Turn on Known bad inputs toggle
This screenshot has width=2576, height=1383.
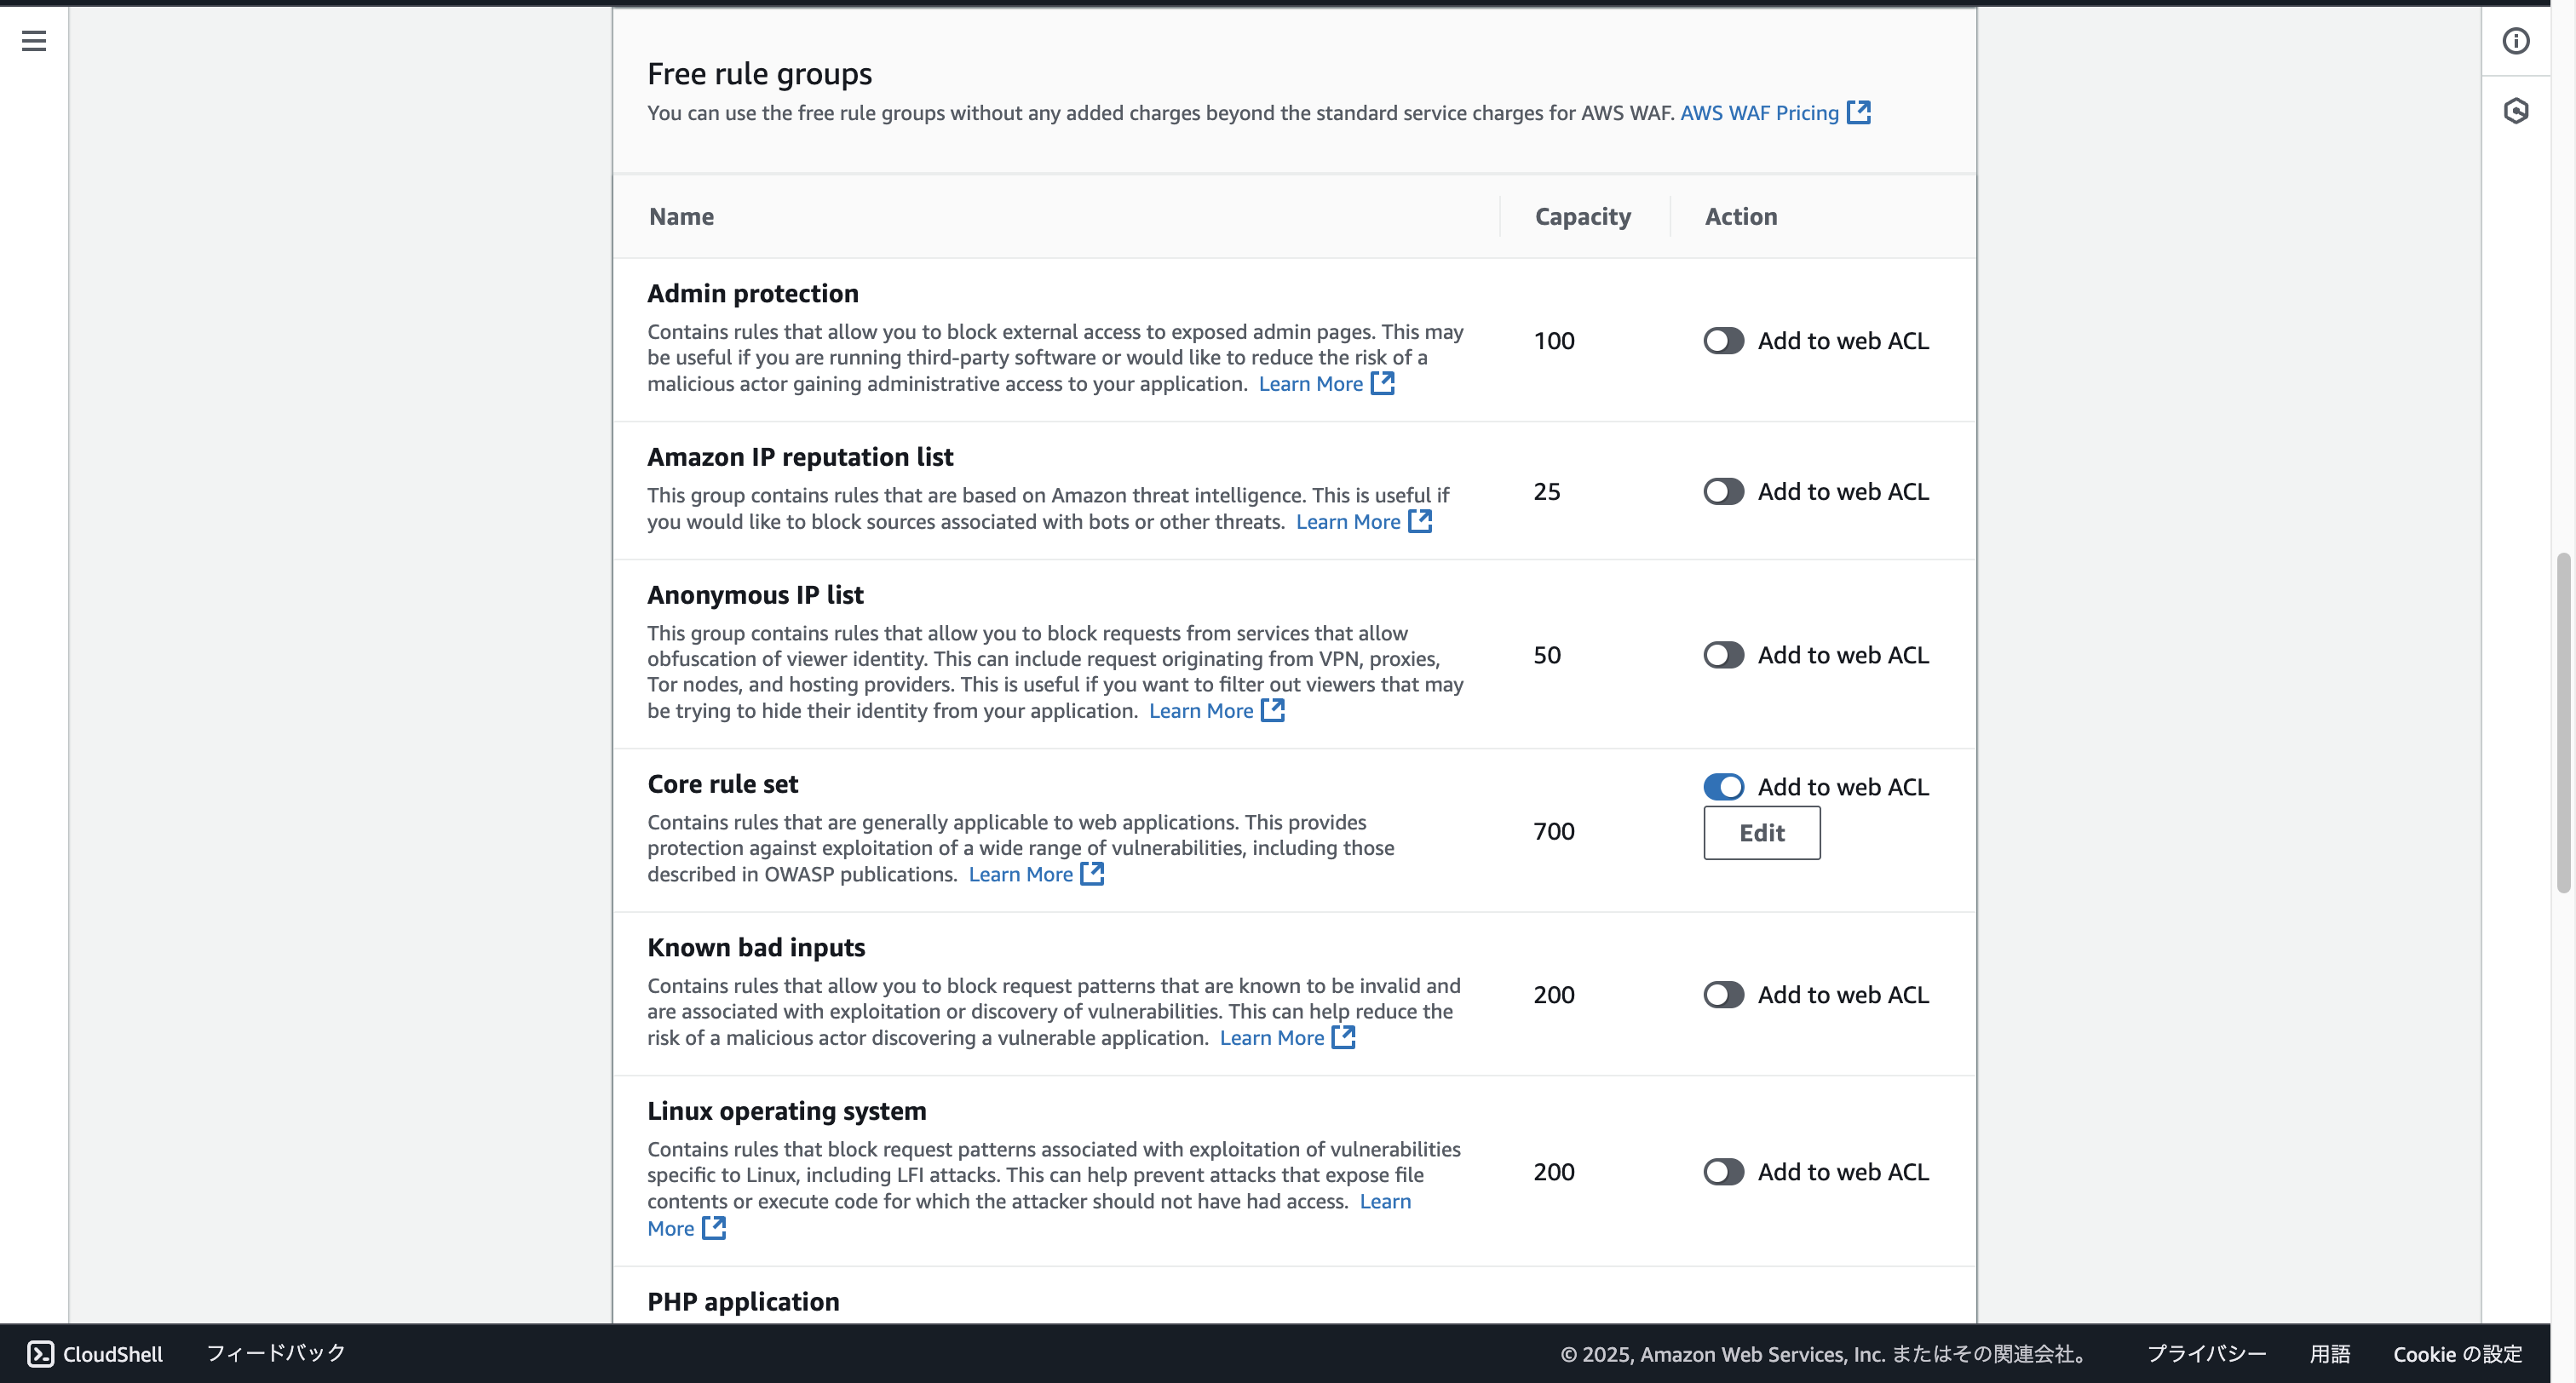pos(1723,995)
